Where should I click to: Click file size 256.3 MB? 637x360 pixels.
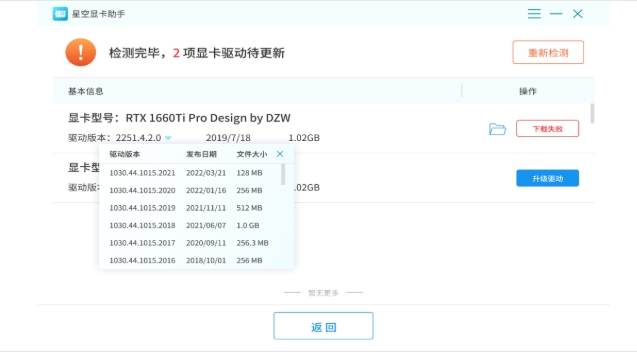[x=252, y=243]
